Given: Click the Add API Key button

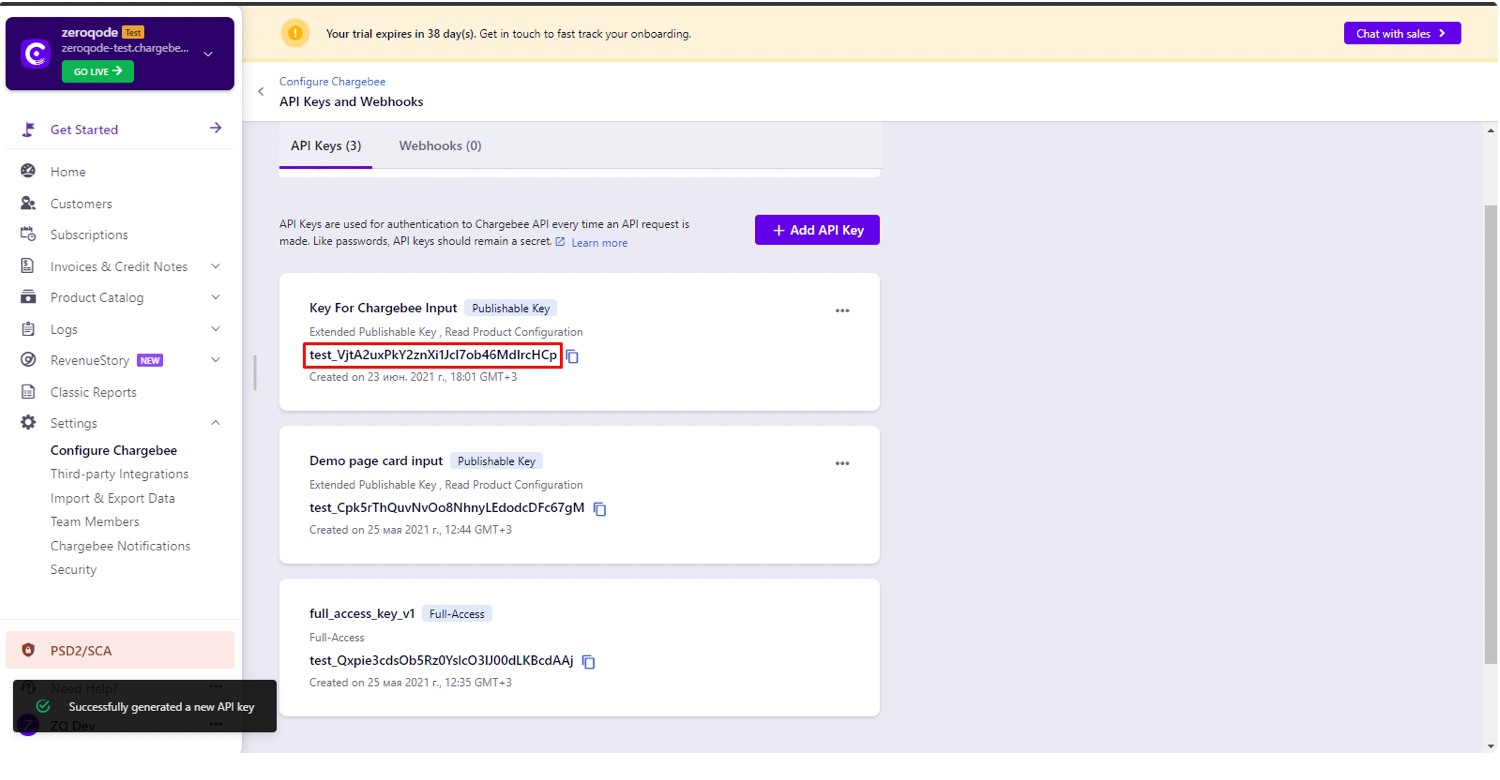Looking at the screenshot, I should [817, 230].
